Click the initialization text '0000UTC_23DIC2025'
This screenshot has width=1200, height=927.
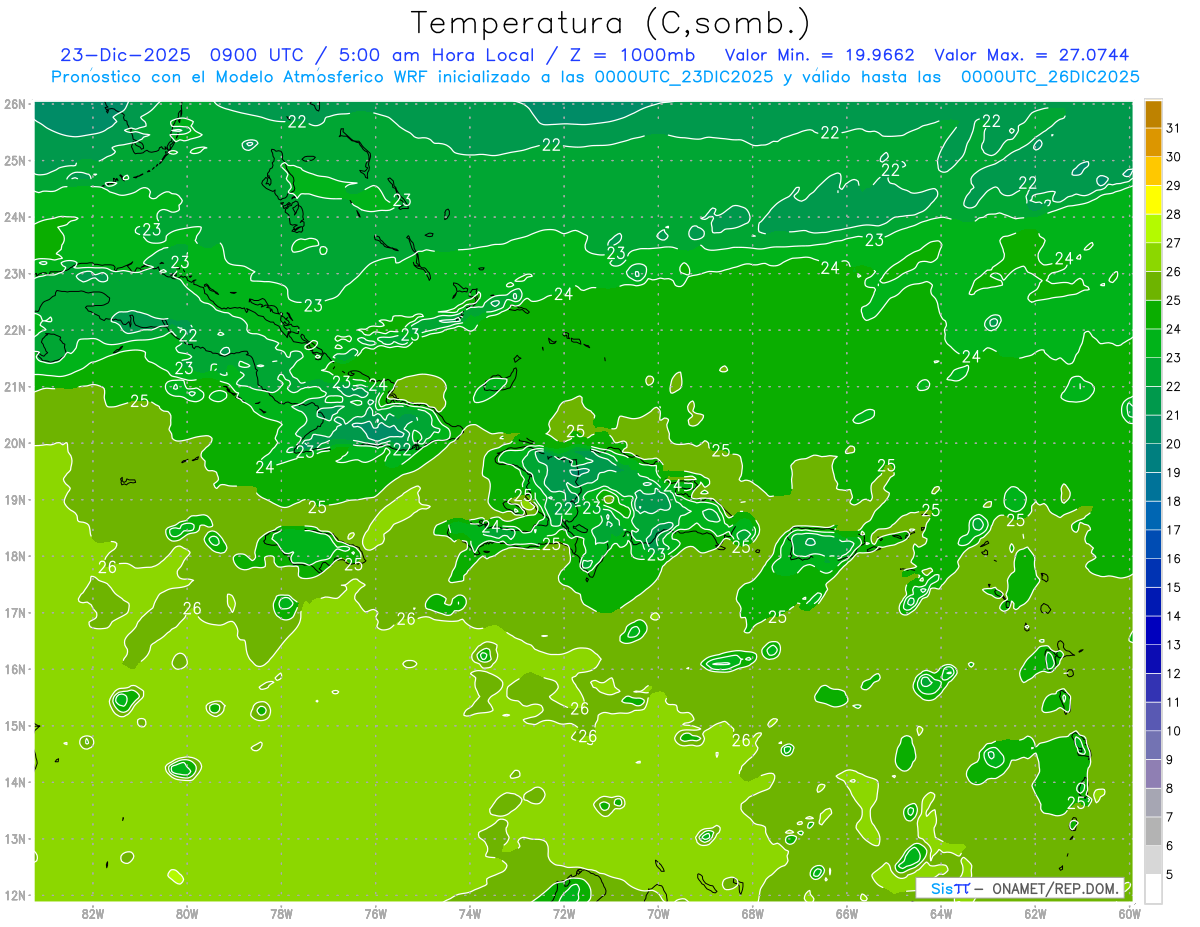coord(684,77)
